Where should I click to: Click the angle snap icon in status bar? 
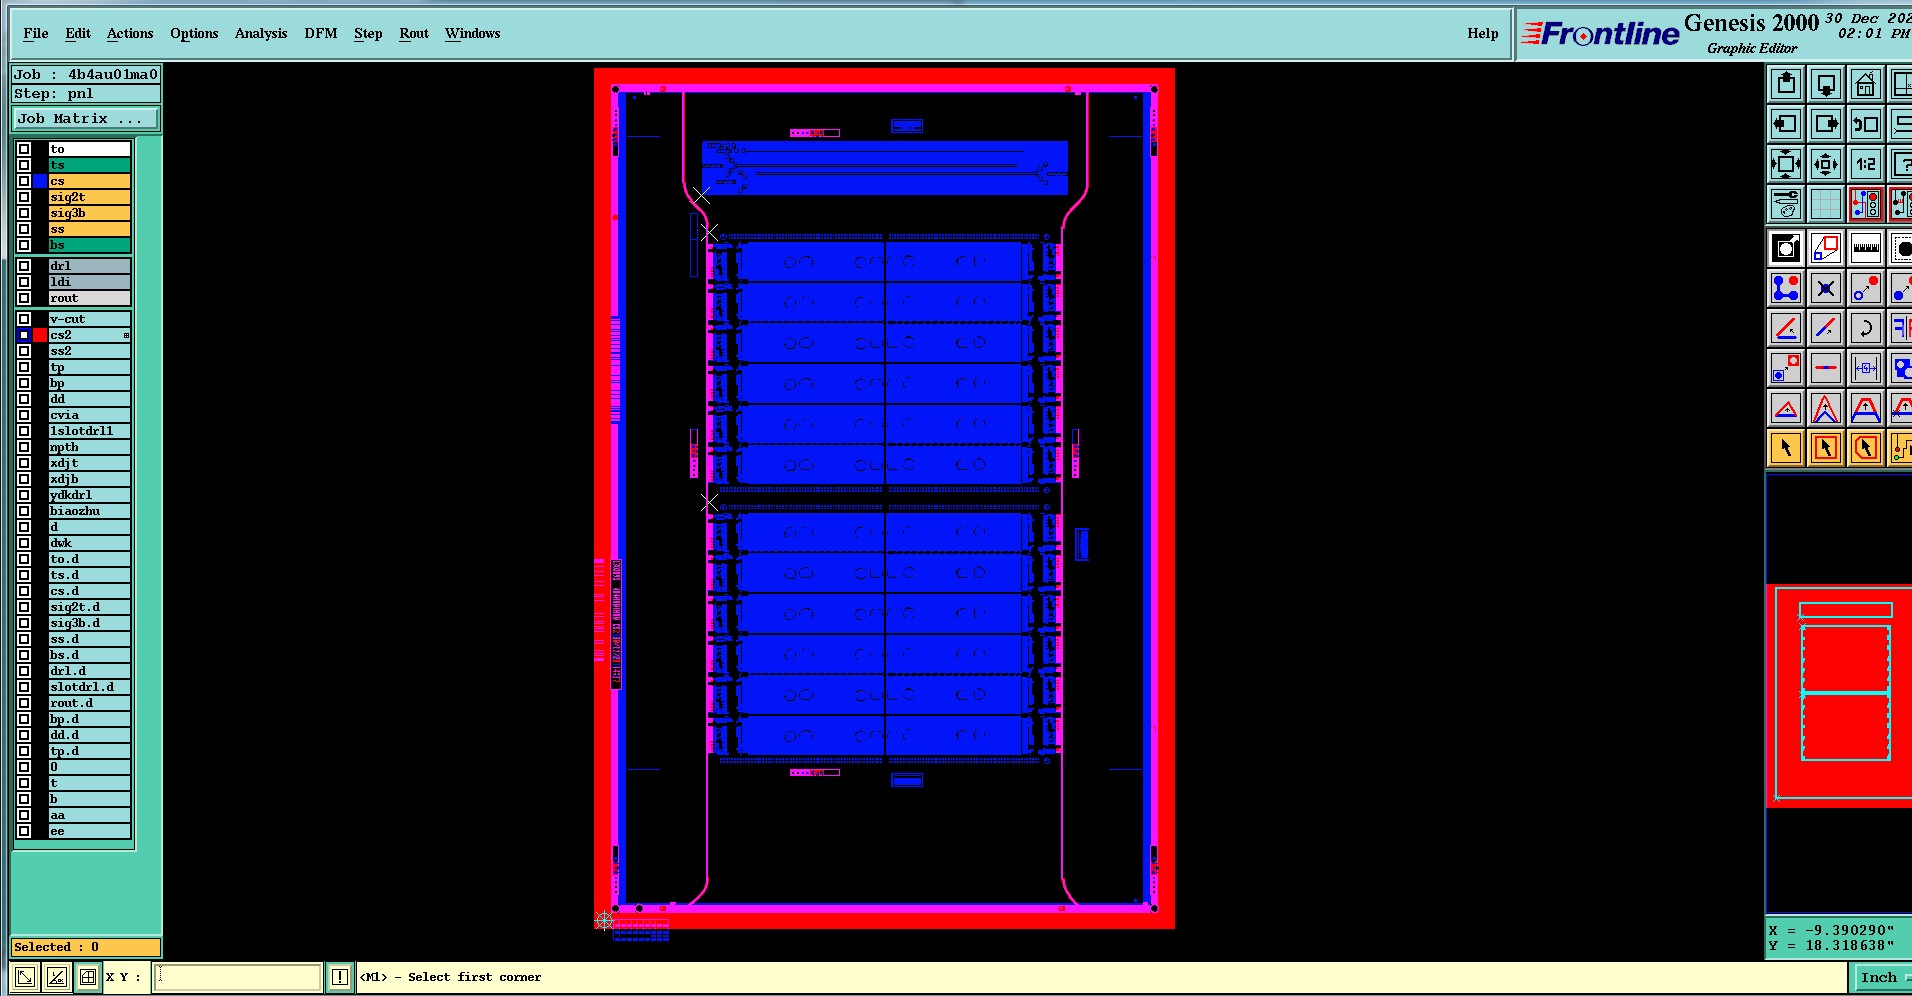click(57, 977)
